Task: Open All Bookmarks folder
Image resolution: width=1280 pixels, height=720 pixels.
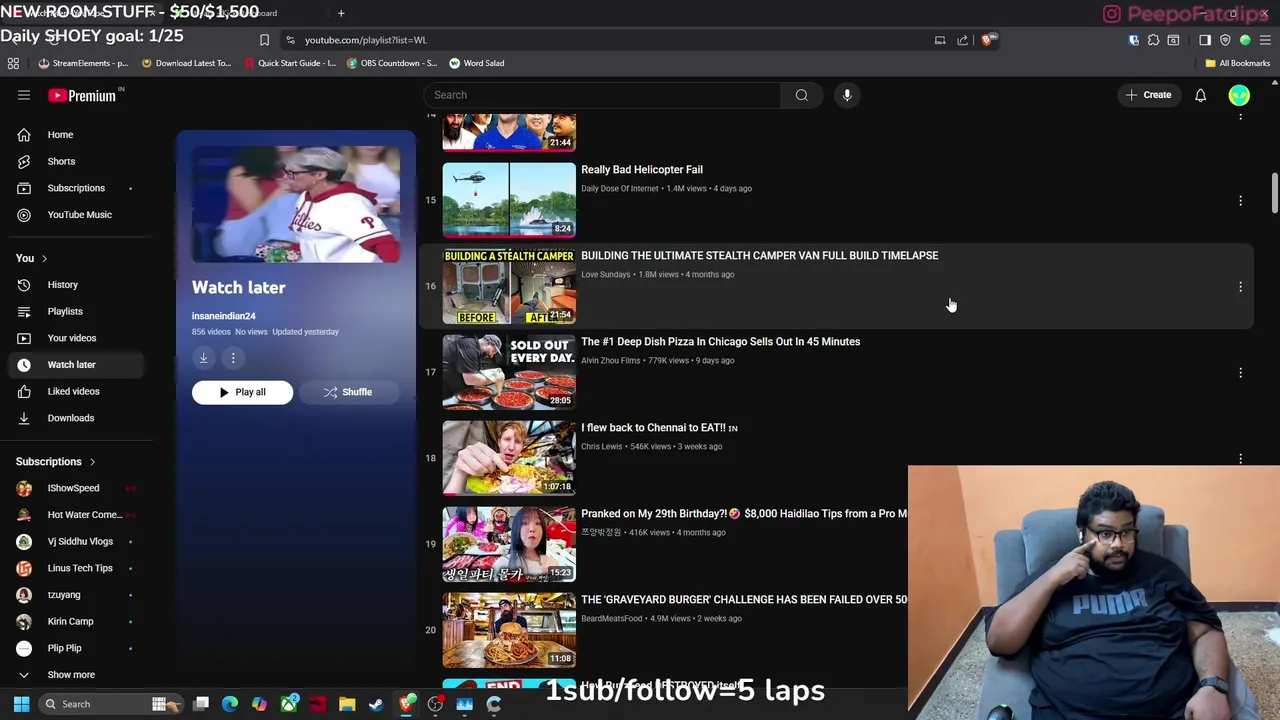Action: [x=1237, y=63]
